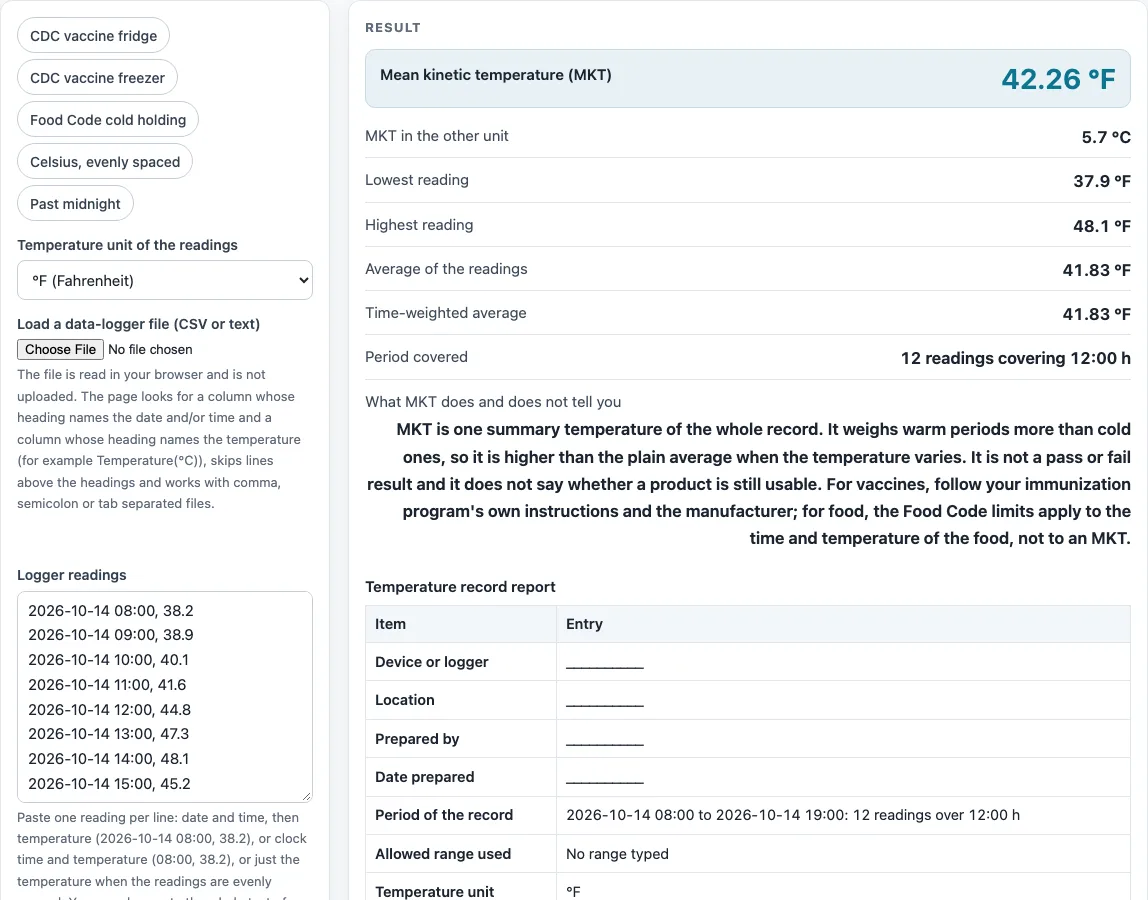Click the 'Temperature record report' heading
The width and height of the screenshot is (1148, 900).
460,587
